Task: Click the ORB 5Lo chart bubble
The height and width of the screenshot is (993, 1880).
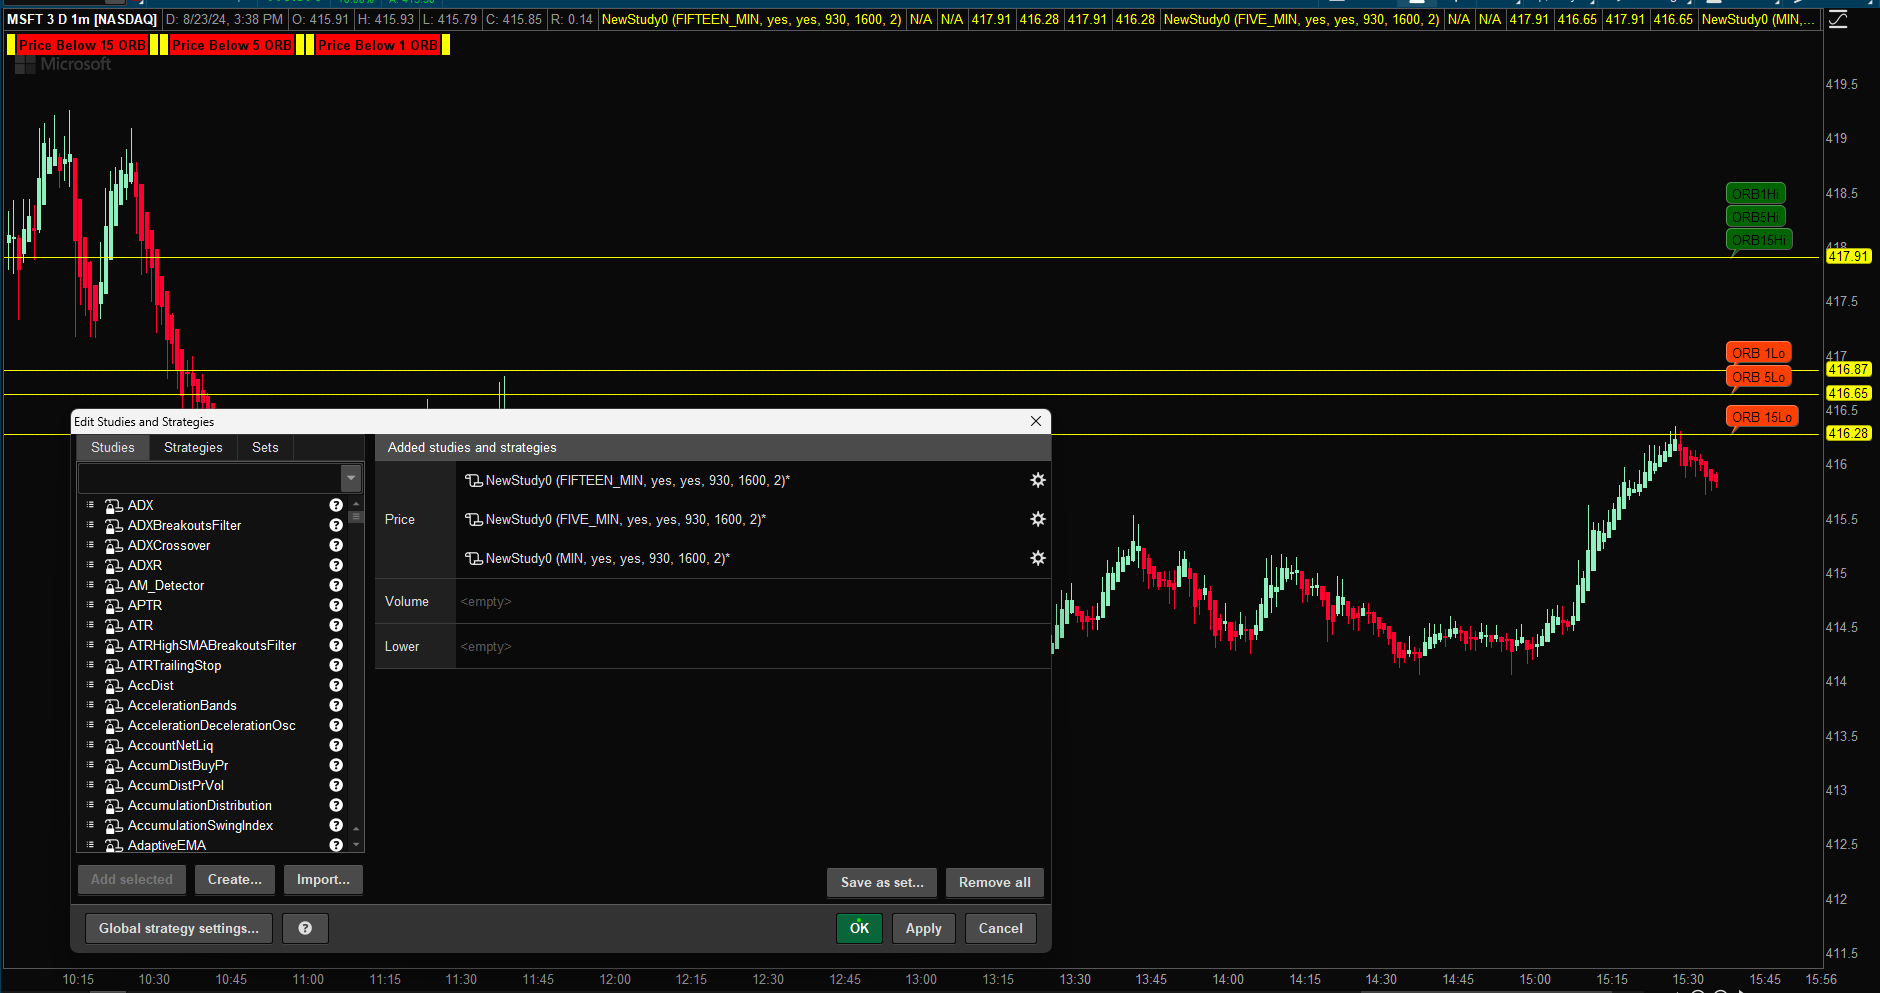Action: (x=1758, y=377)
